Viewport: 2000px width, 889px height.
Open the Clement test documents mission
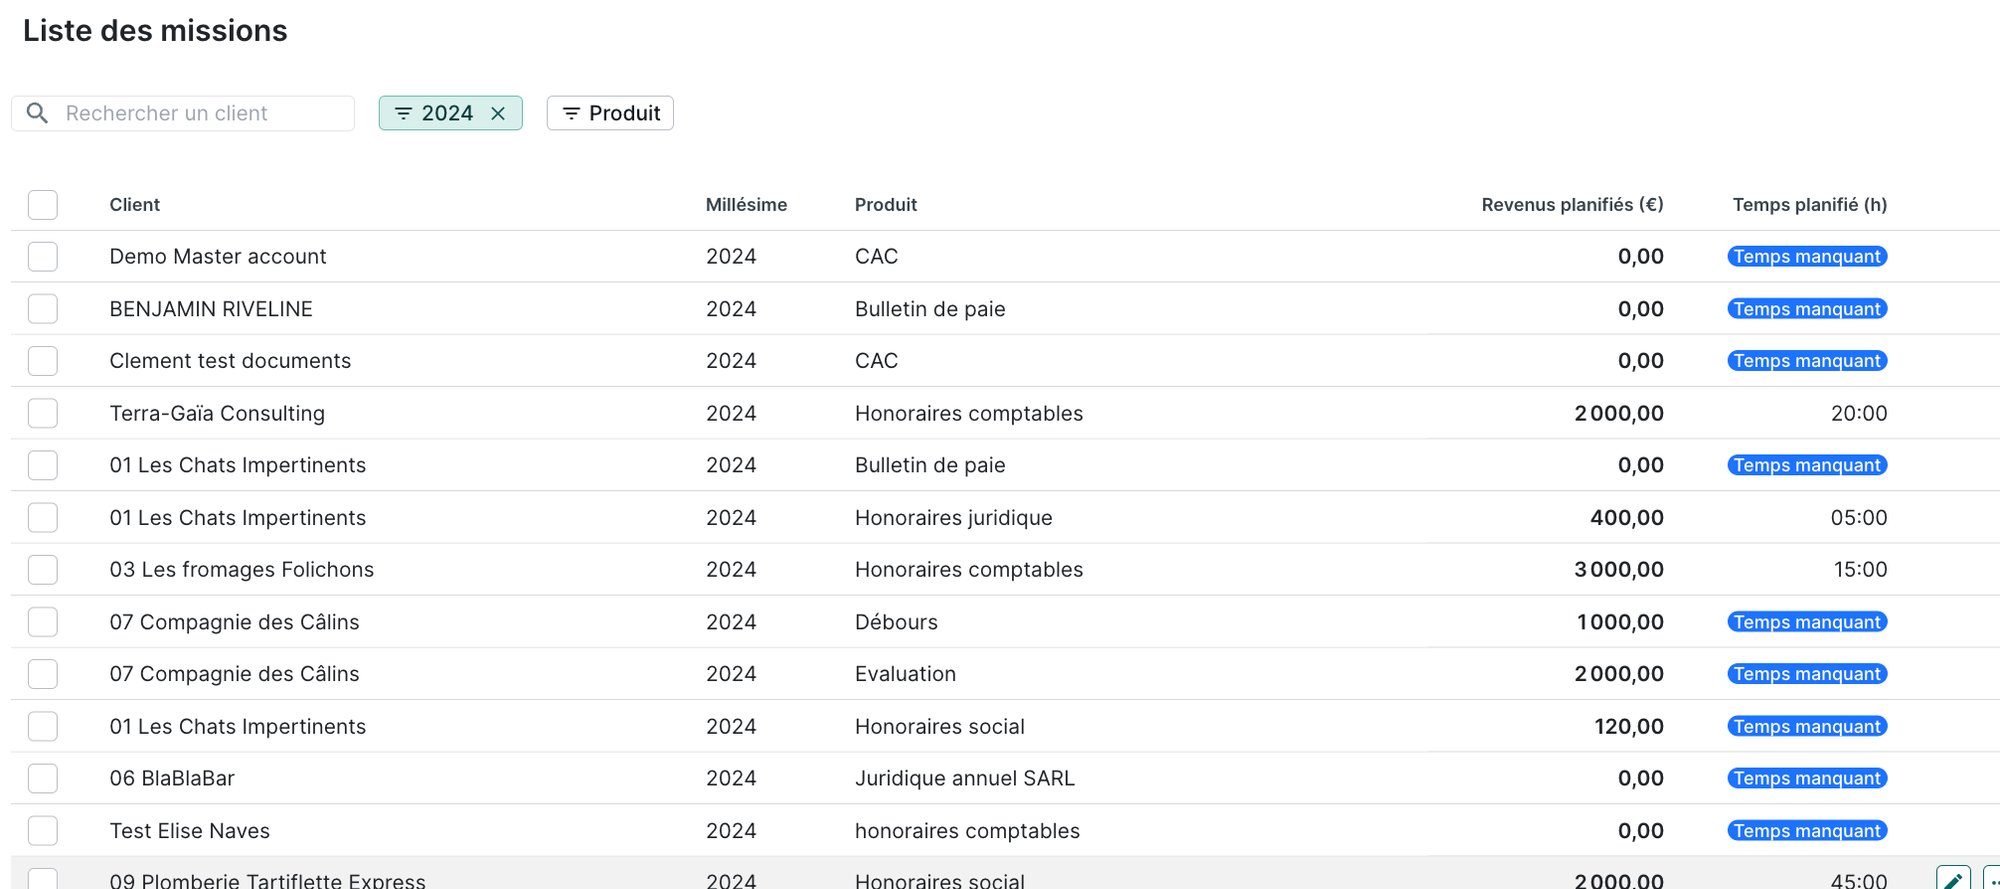point(230,361)
